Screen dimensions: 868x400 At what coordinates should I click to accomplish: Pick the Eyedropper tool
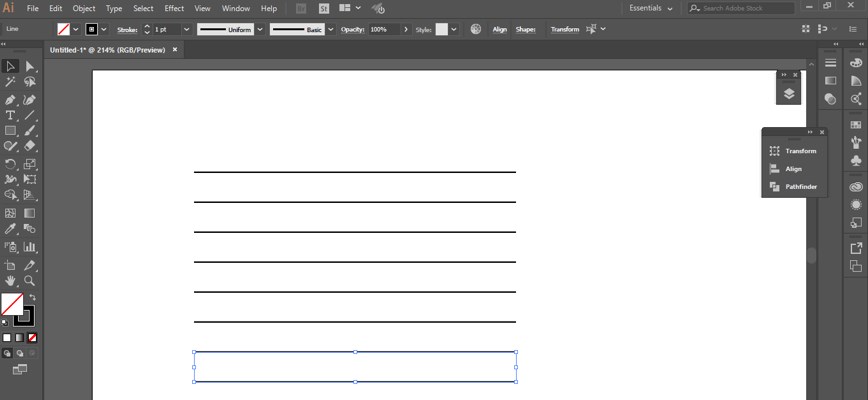click(11, 228)
